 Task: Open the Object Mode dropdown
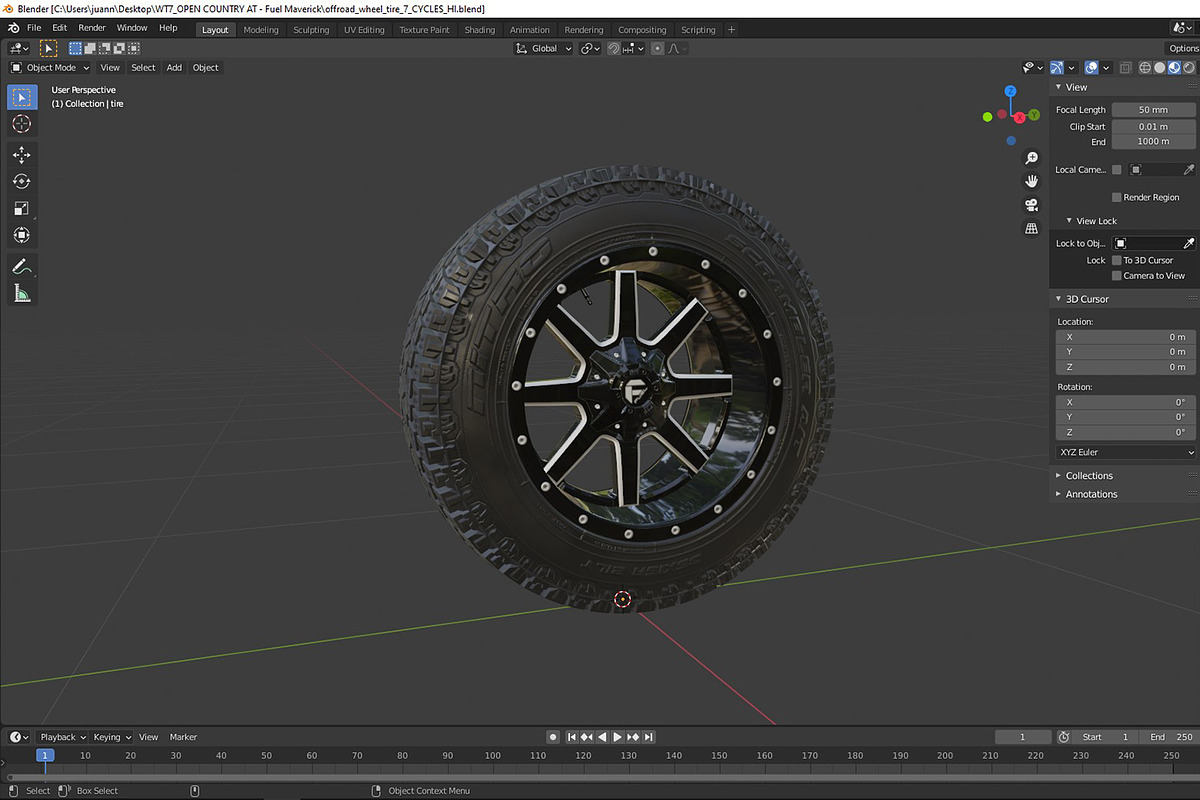pyautogui.click(x=49, y=68)
